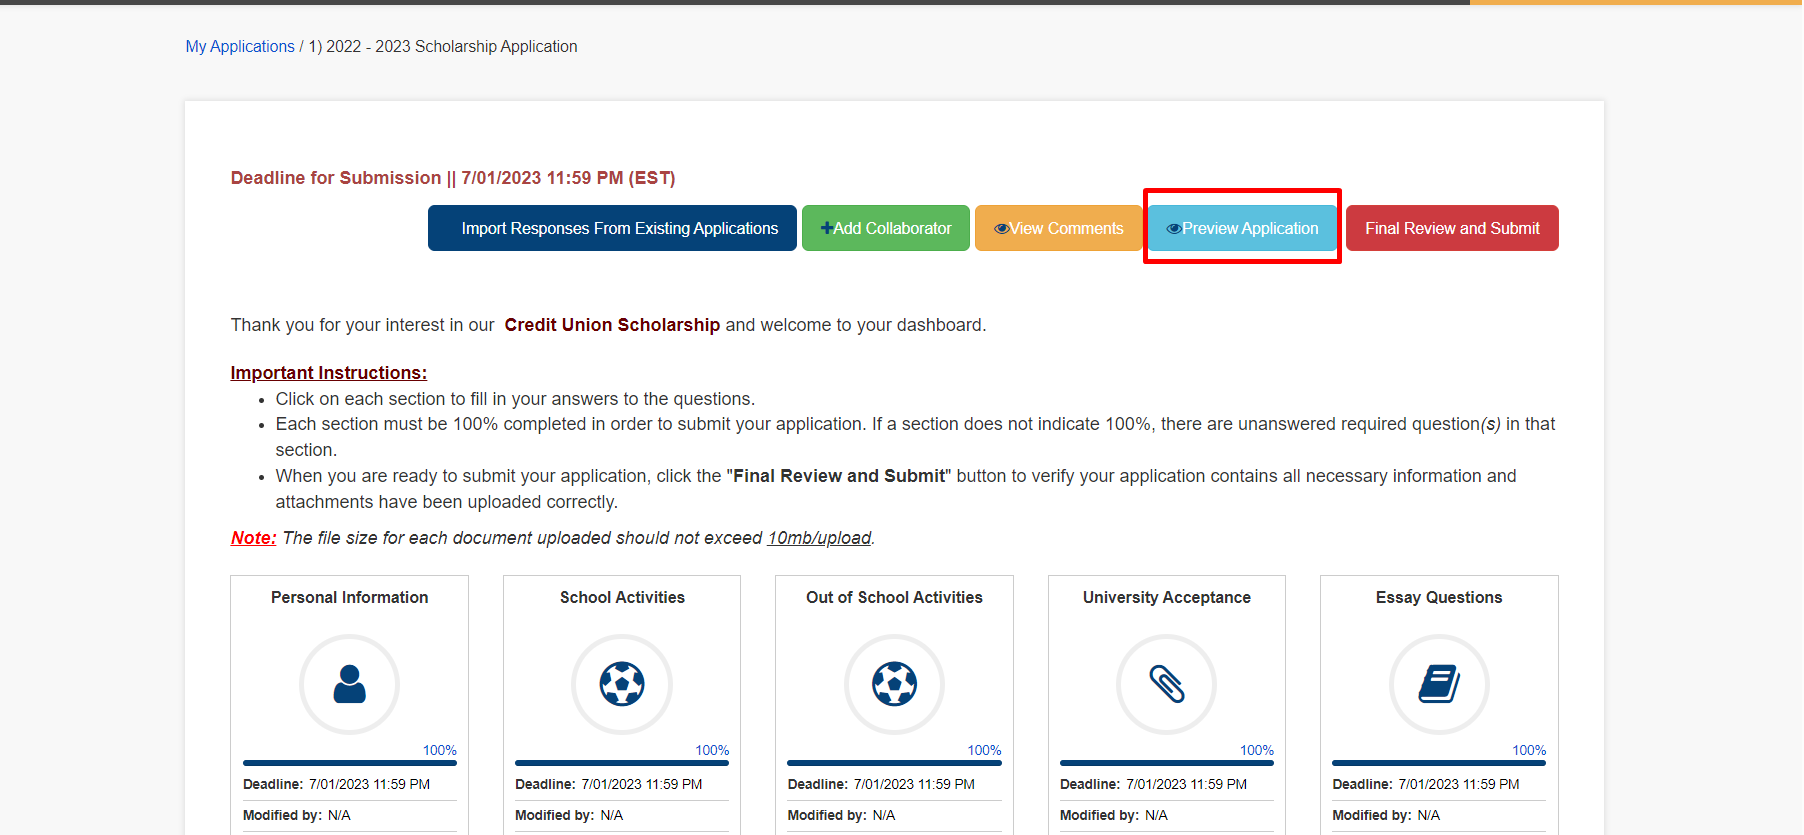Click Modified by N/A in Out of School Activities card
This screenshot has width=1804, height=835.
pyautogui.click(x=841, y=816)
